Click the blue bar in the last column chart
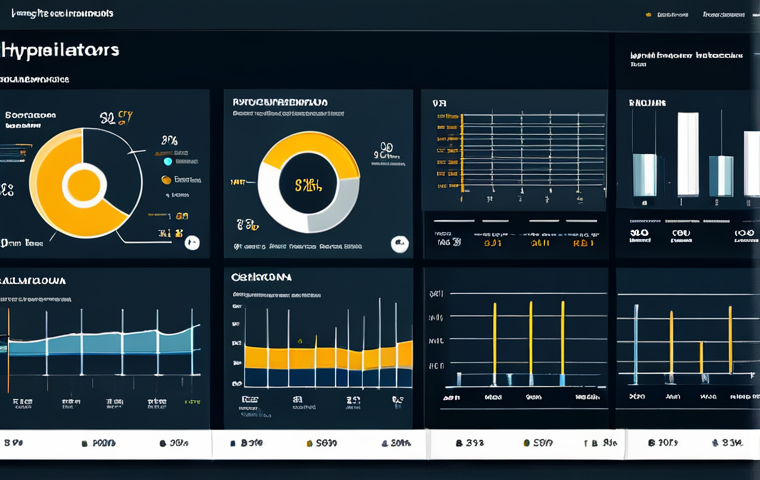Screen dimensions: 760x480 pyautogui.click(x=636, y=344)
